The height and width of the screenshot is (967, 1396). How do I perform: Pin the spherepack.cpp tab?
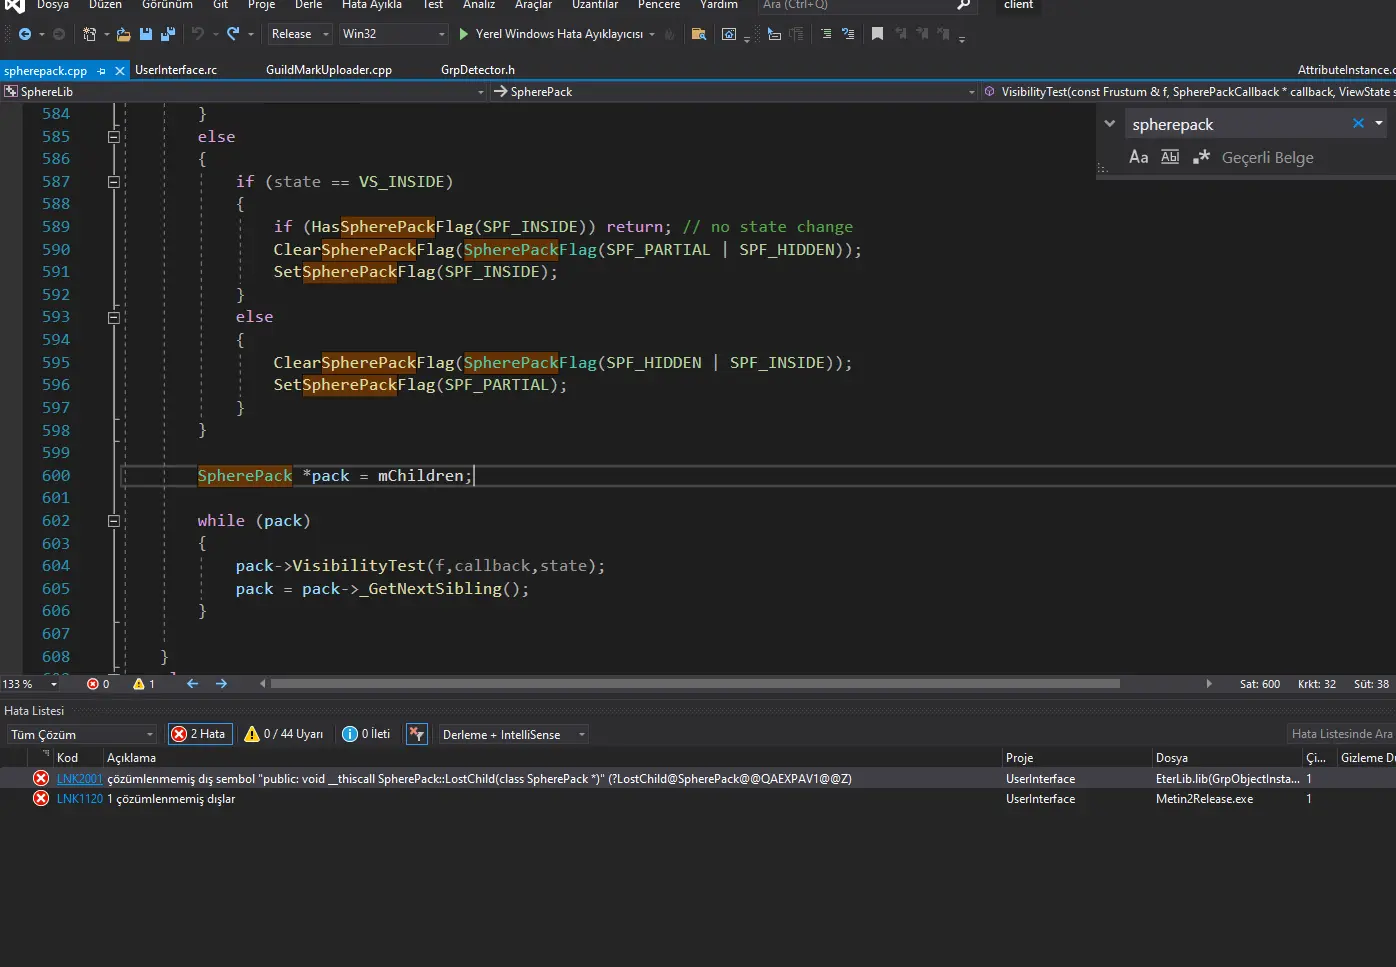click(102, 71)
